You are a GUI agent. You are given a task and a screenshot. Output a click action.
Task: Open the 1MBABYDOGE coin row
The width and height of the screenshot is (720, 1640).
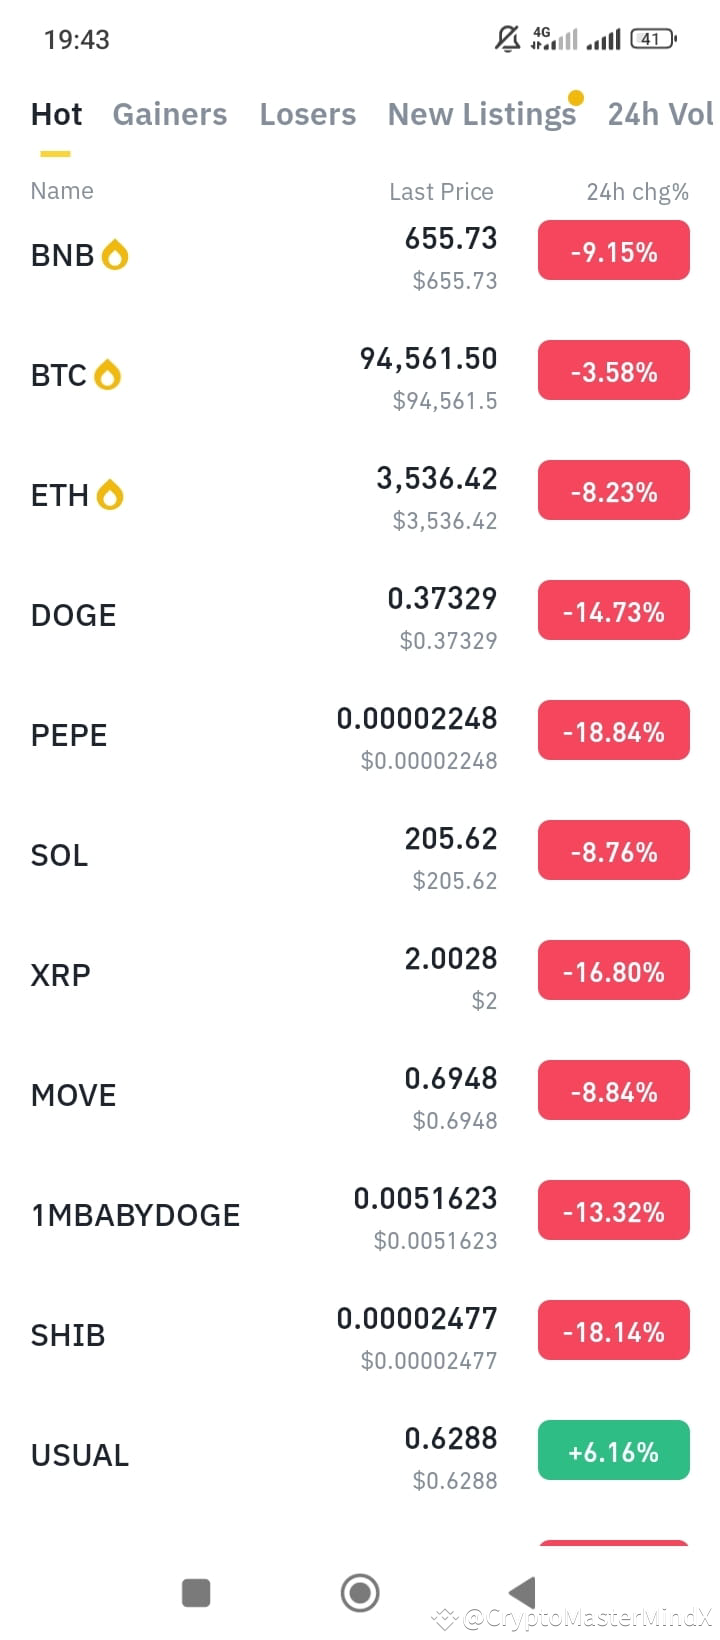[360, 1216]
